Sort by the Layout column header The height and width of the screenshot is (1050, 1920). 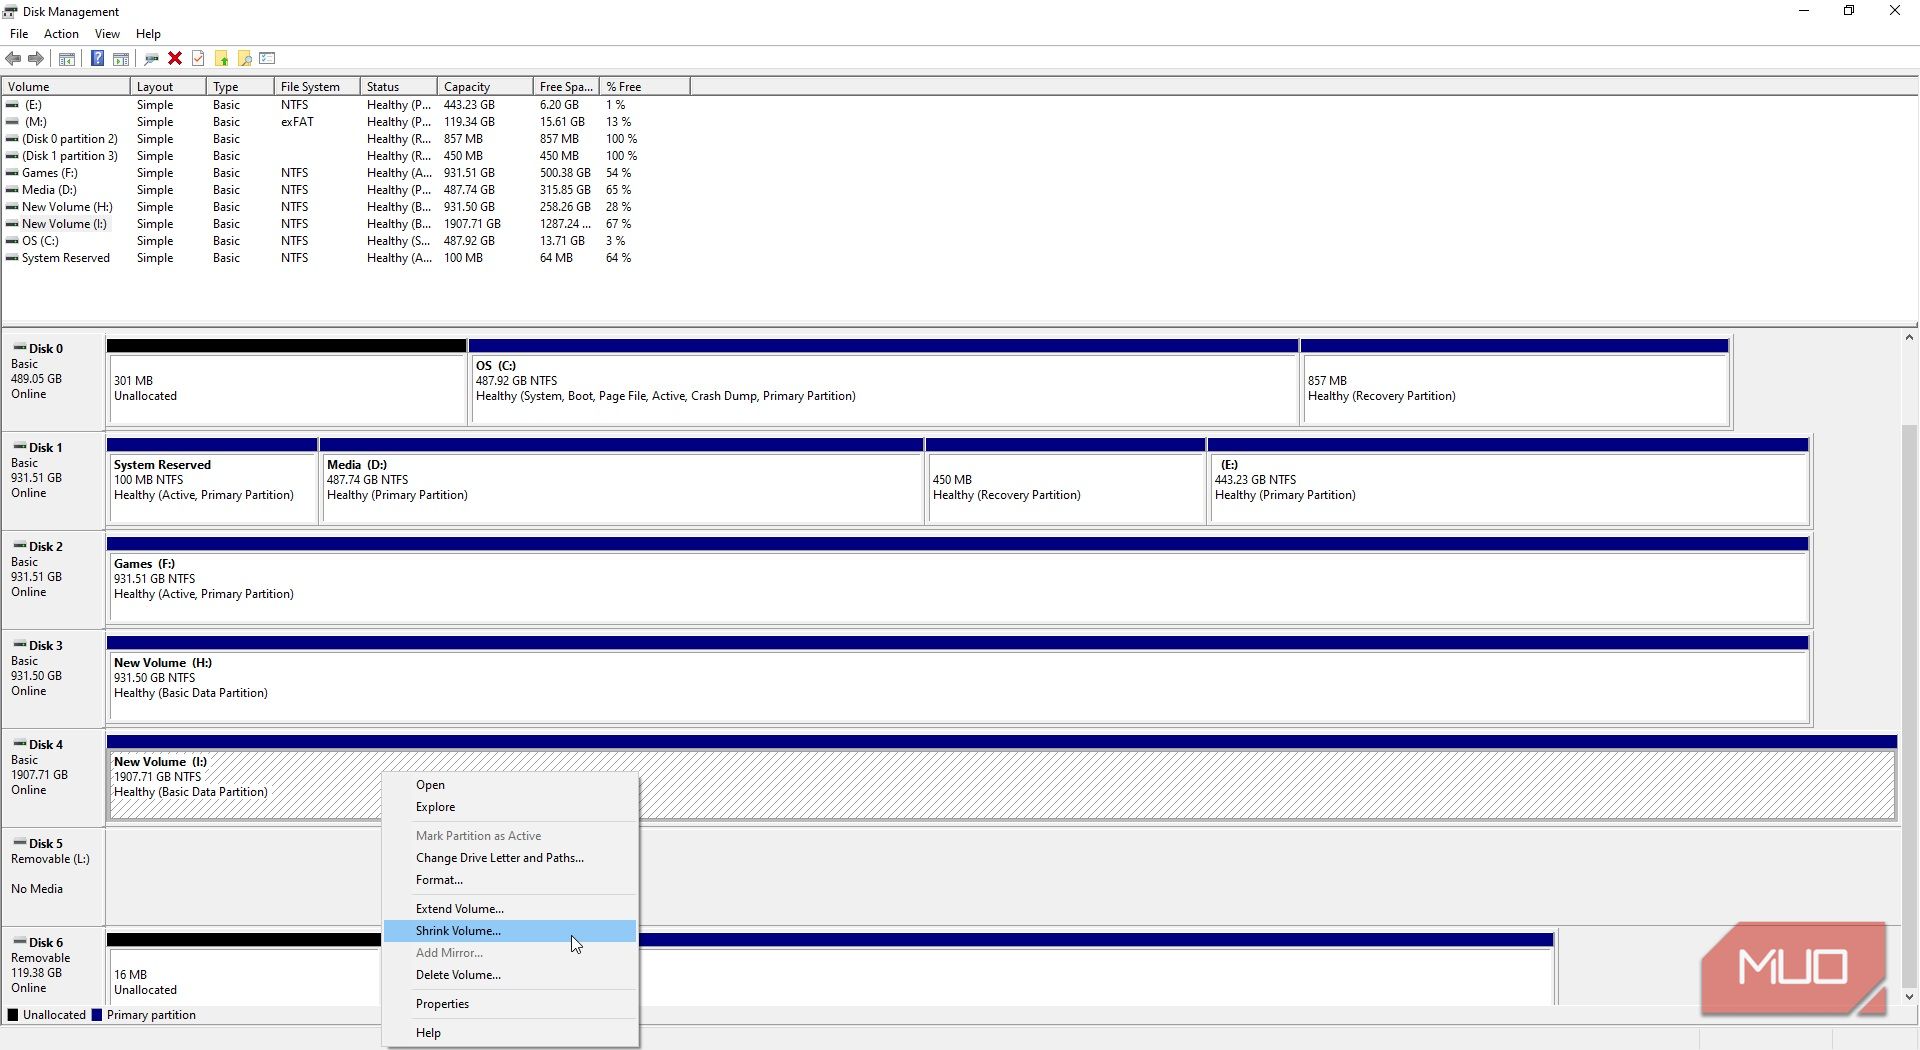pyautogui.click(x=168, y=87)
